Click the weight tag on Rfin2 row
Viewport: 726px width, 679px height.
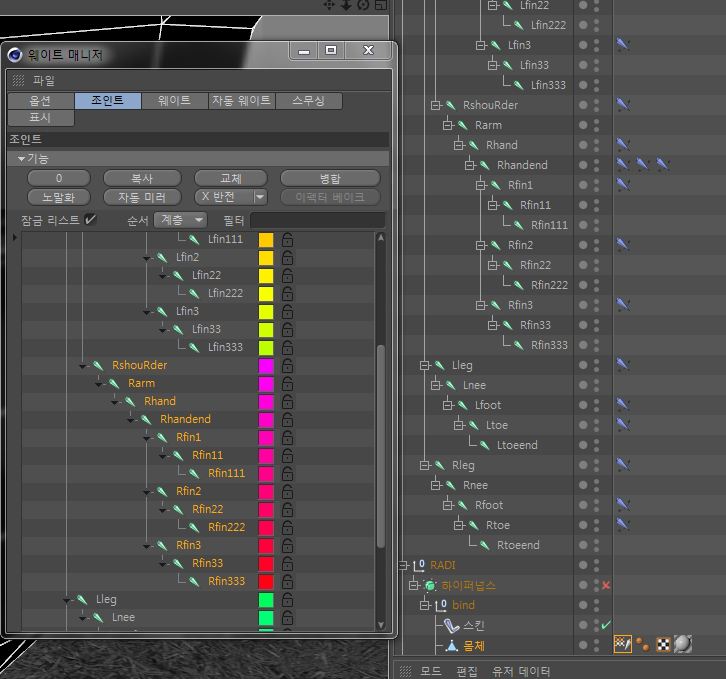tap(623, 245)
